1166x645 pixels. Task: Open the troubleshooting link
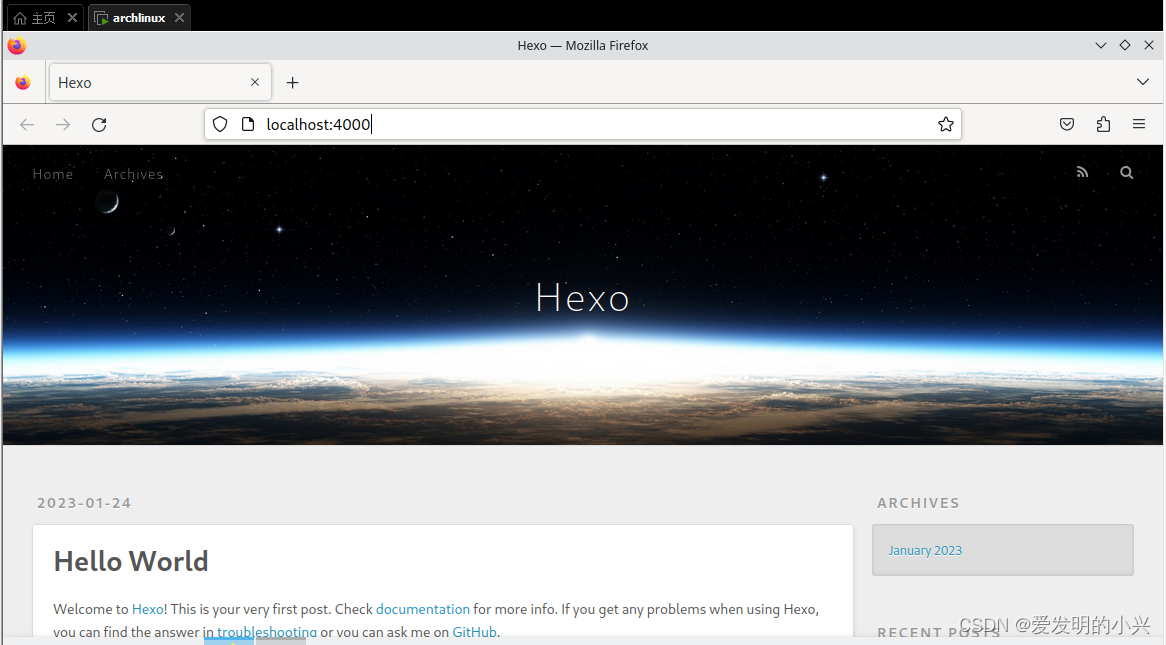(x=266, y=632)
